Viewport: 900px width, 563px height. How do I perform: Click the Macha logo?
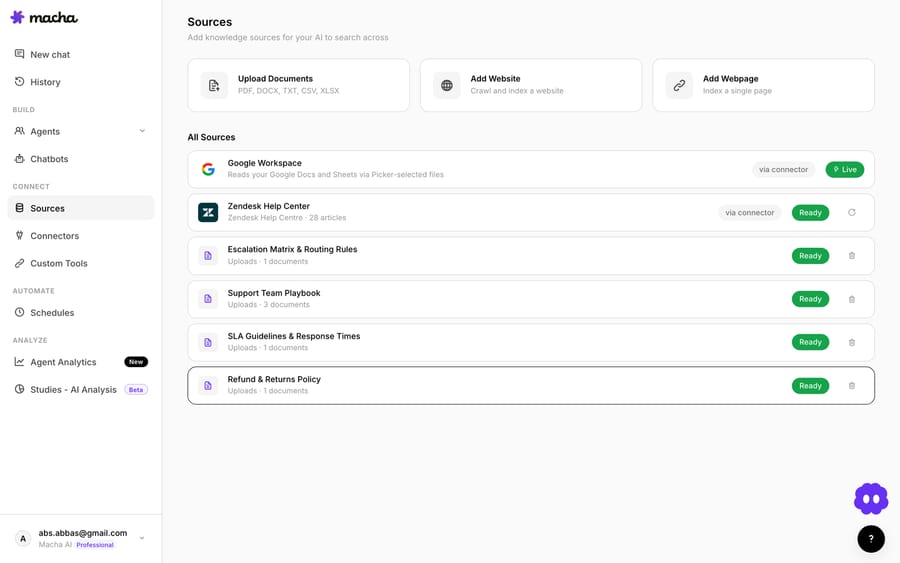click(44, 17)
